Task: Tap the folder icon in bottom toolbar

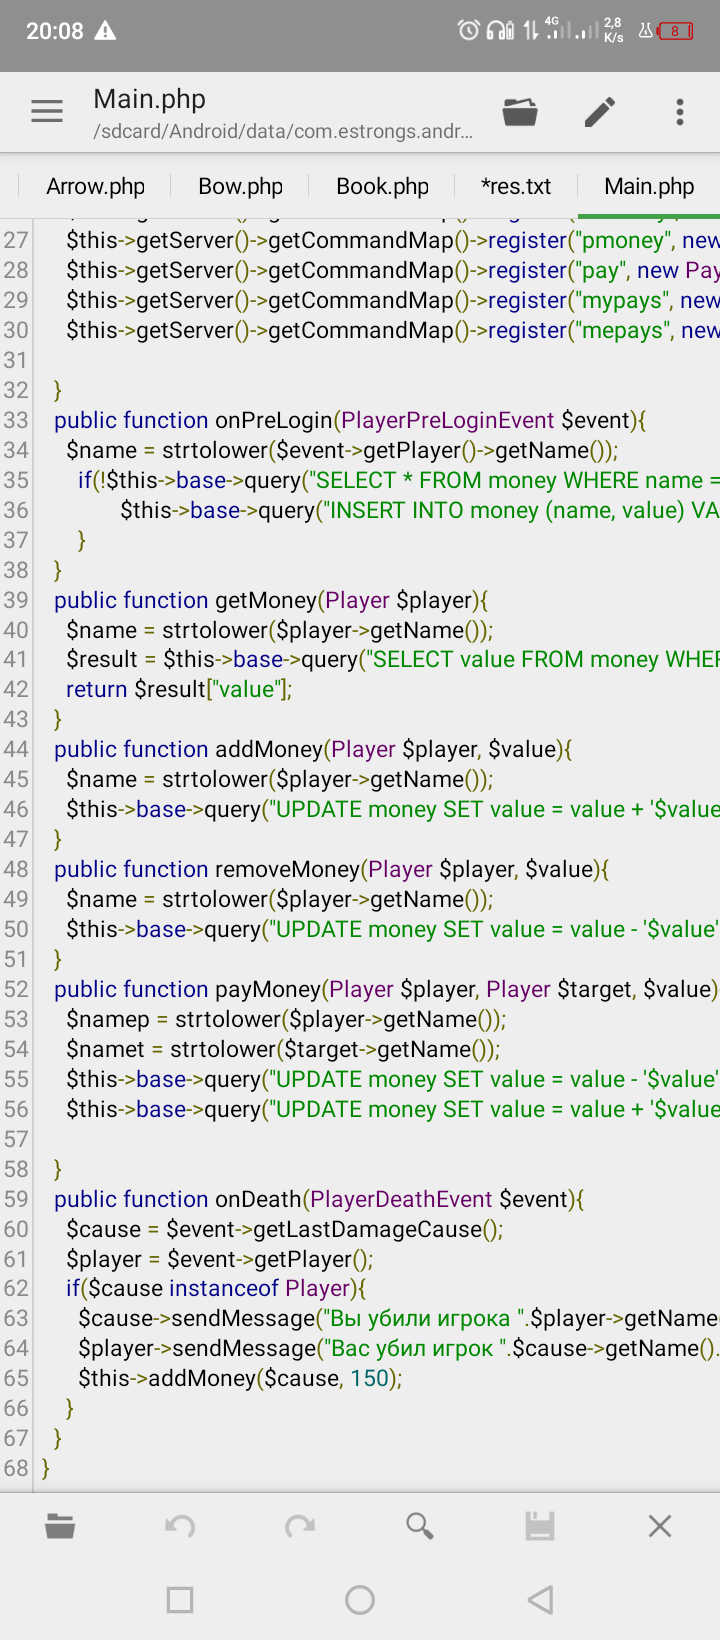Action: (60, 1526)
